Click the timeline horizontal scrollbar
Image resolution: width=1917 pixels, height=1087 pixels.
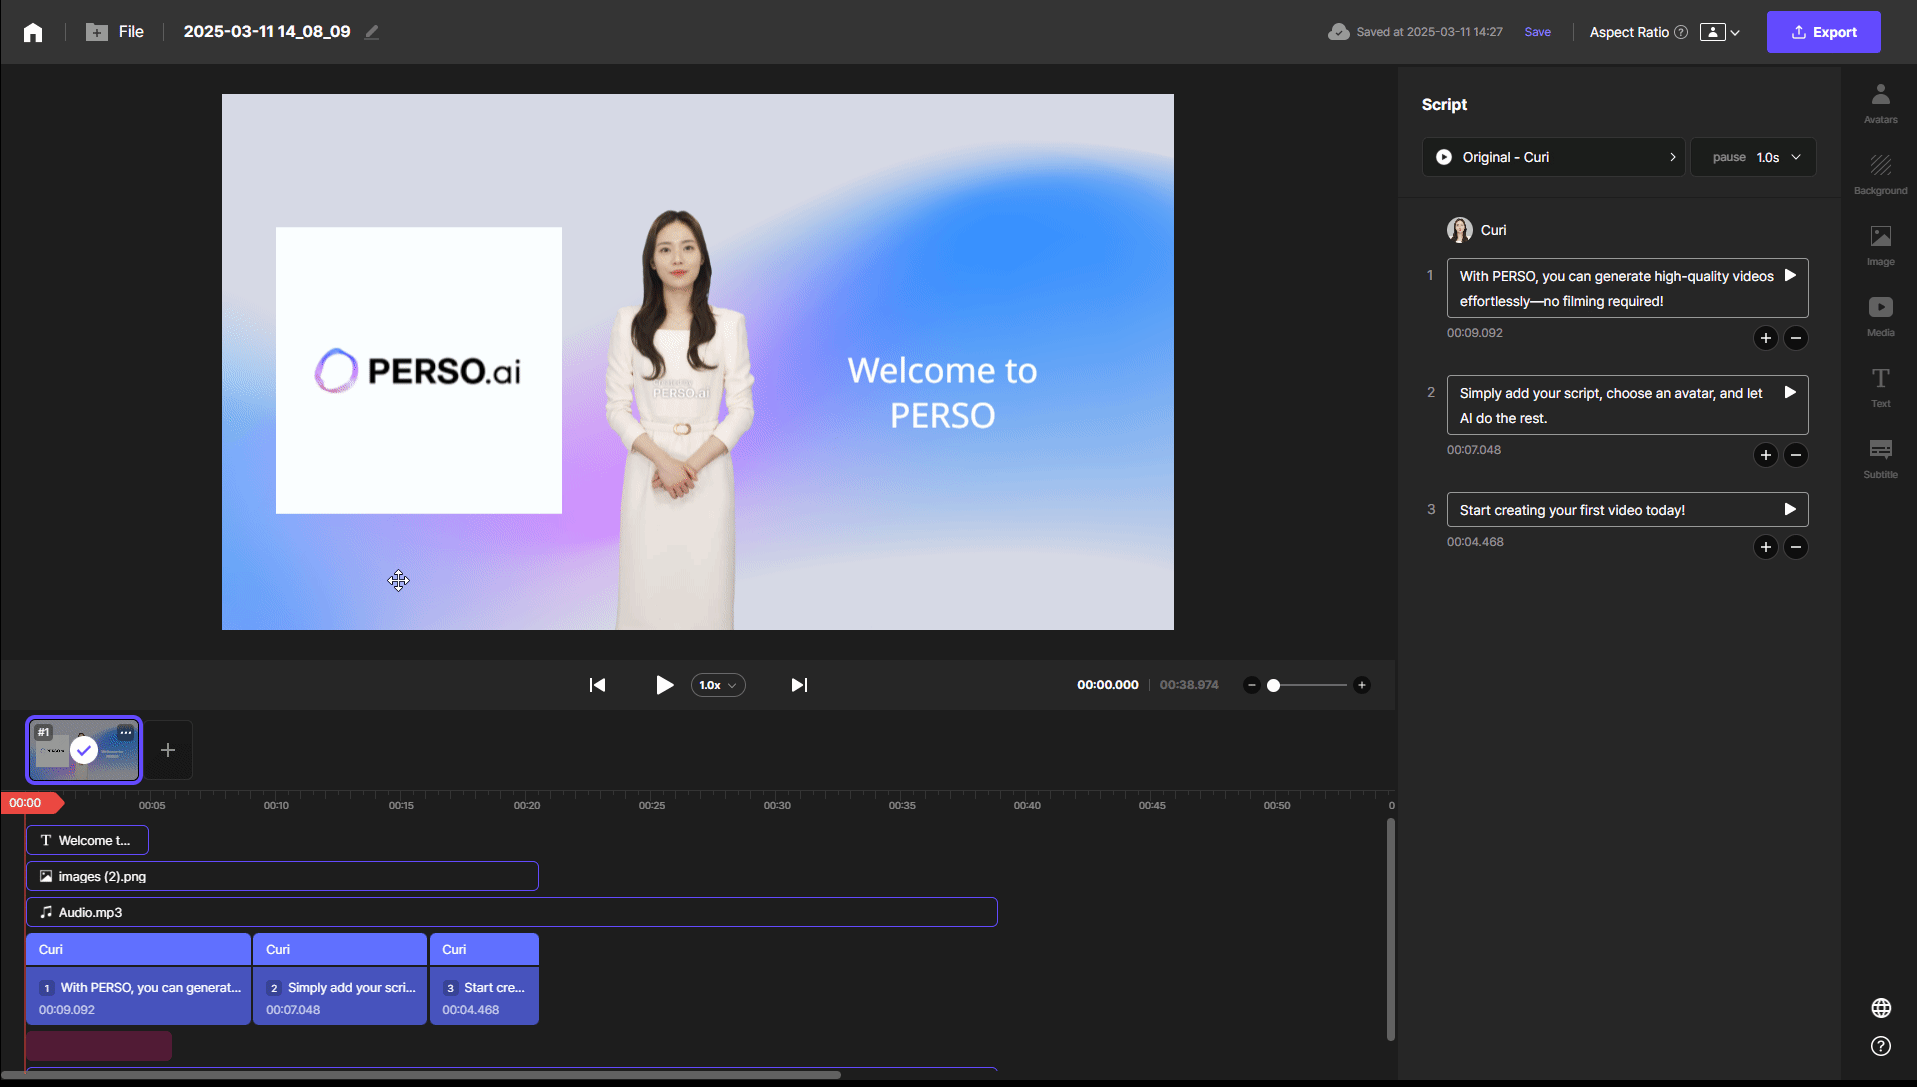tap(421, 1075)
